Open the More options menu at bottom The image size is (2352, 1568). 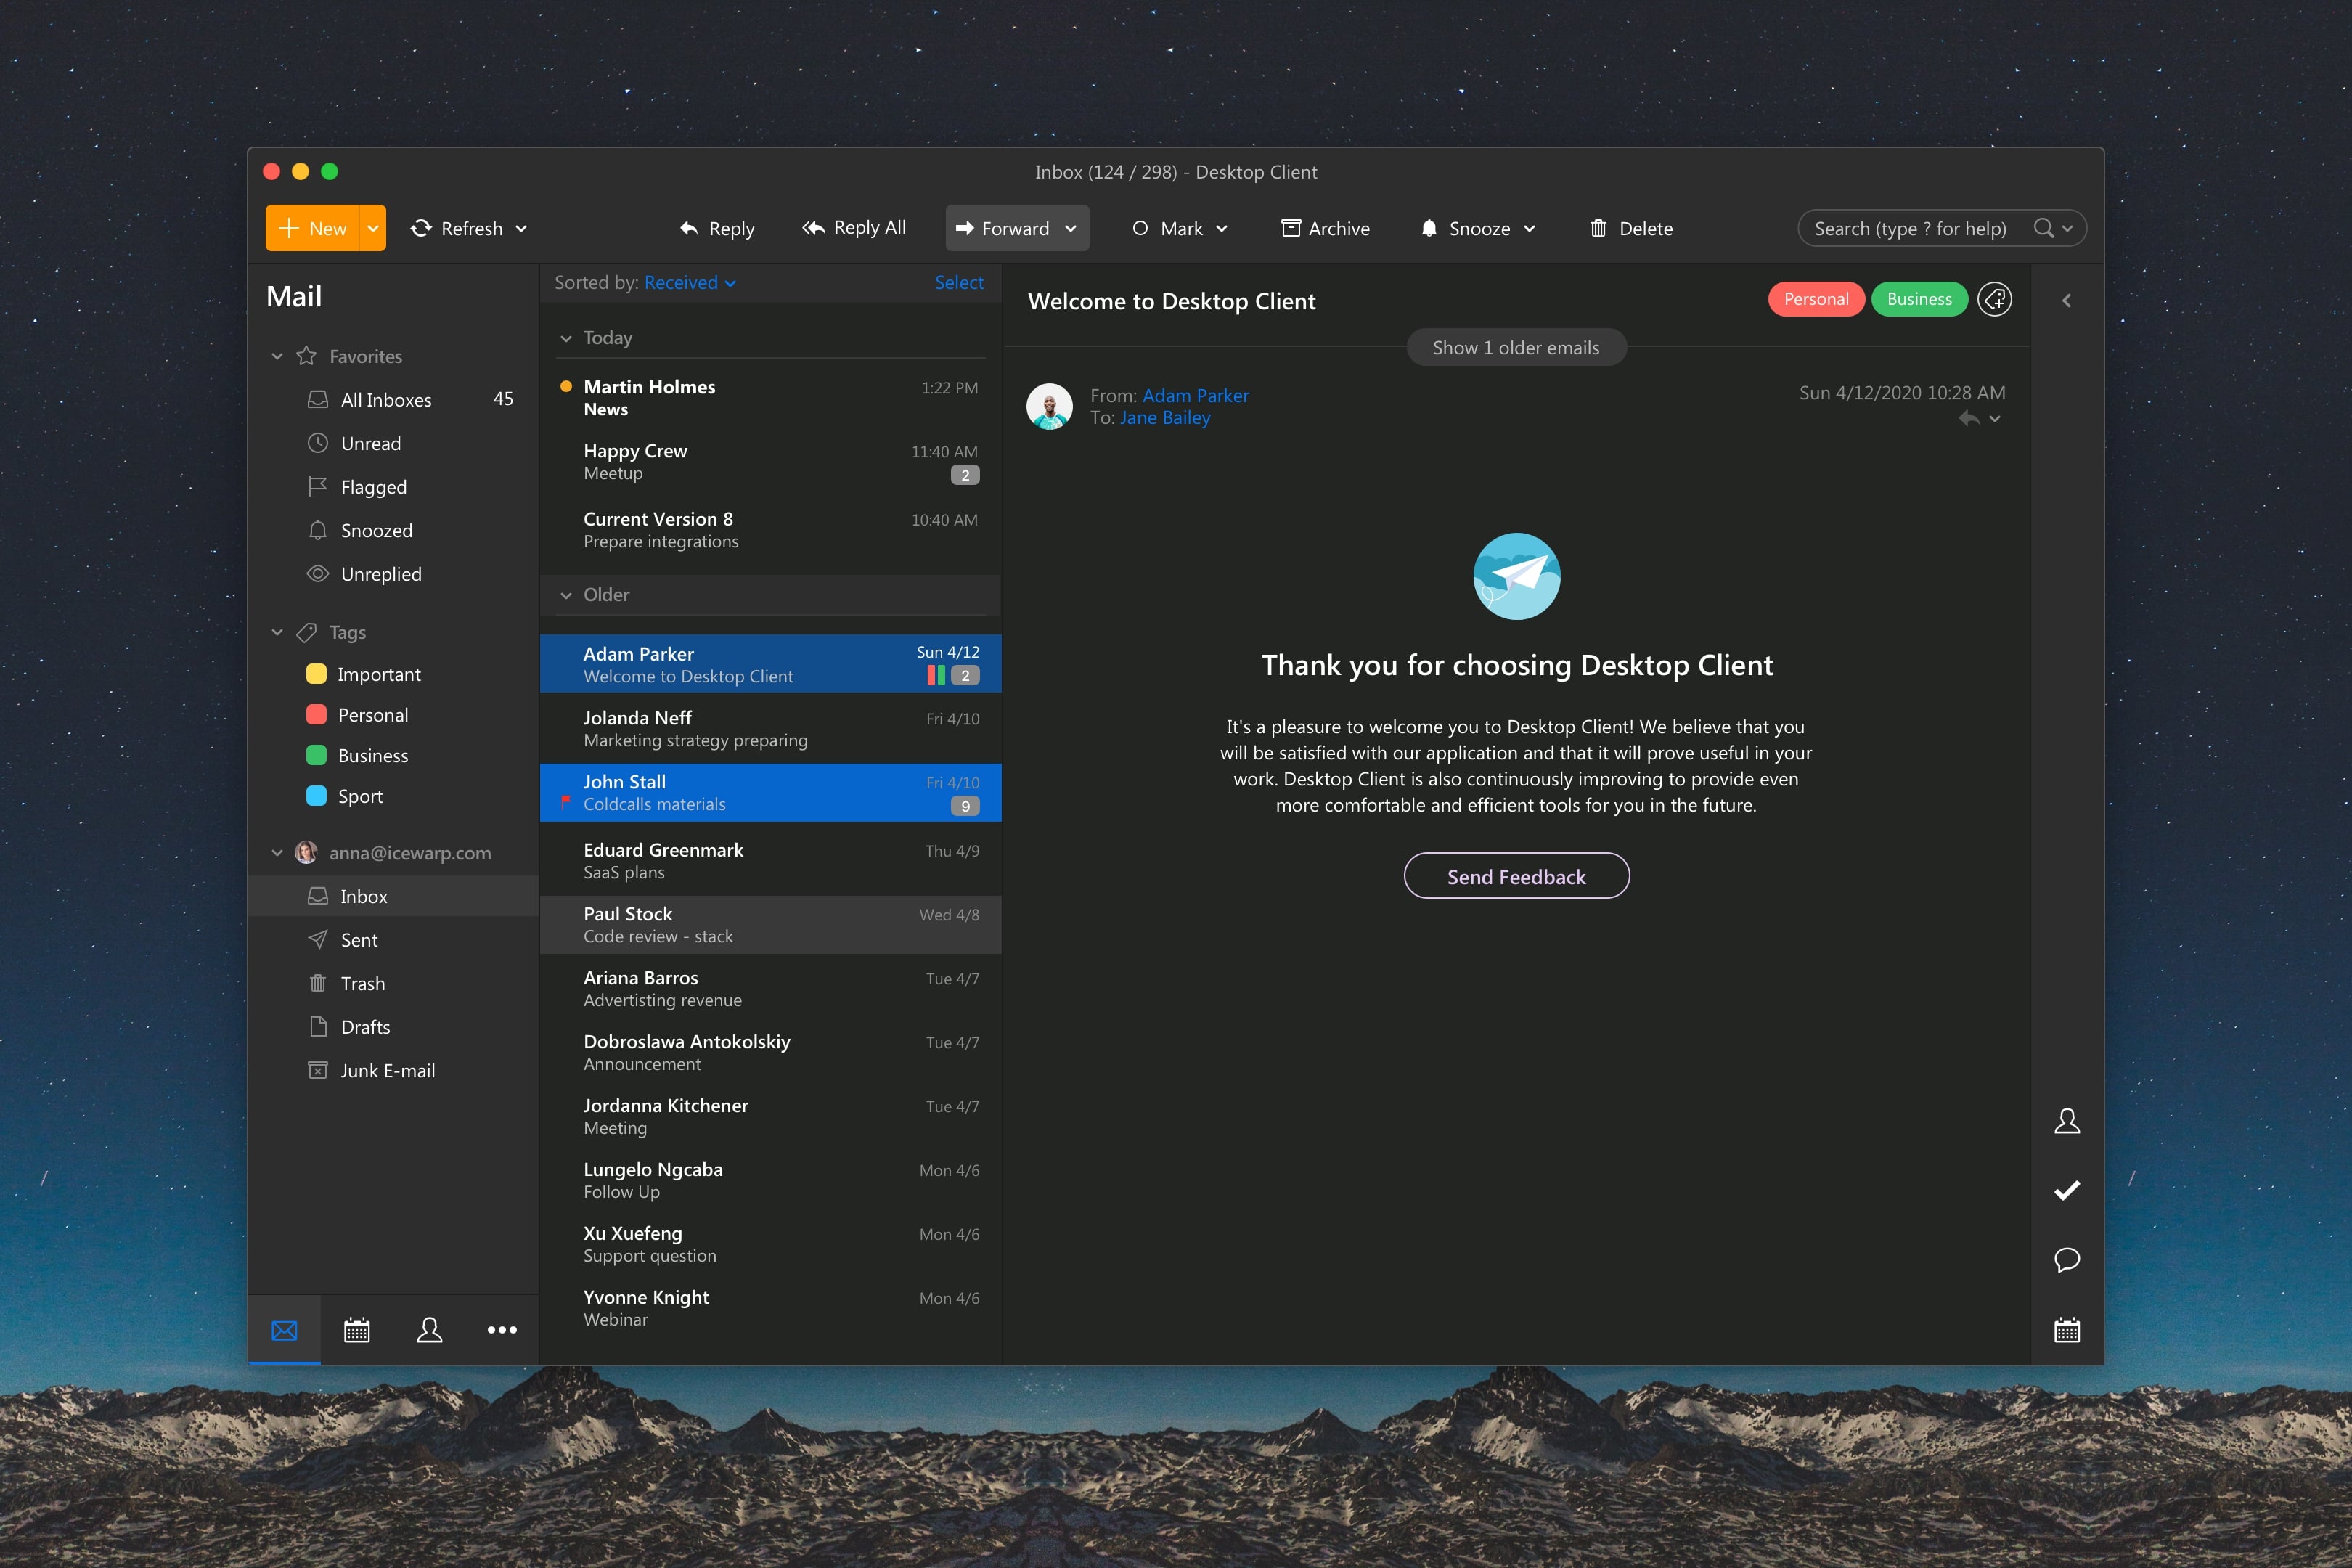click(x=502, y=1330)
